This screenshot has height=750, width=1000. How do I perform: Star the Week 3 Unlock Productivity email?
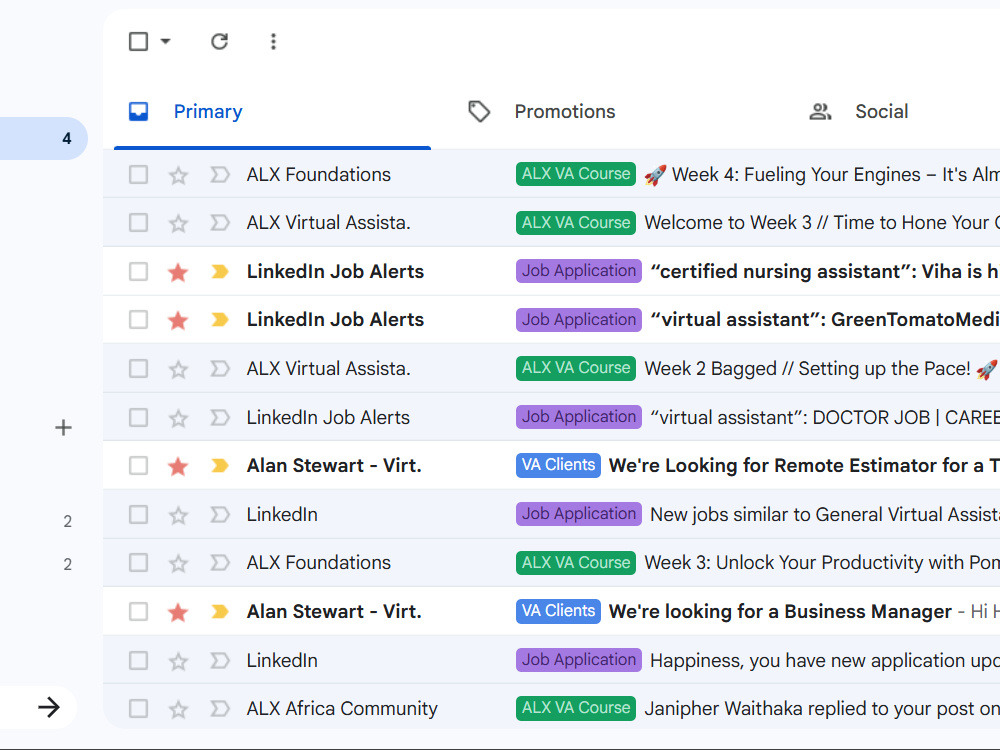pyautogui.click(x=178, y=563)
